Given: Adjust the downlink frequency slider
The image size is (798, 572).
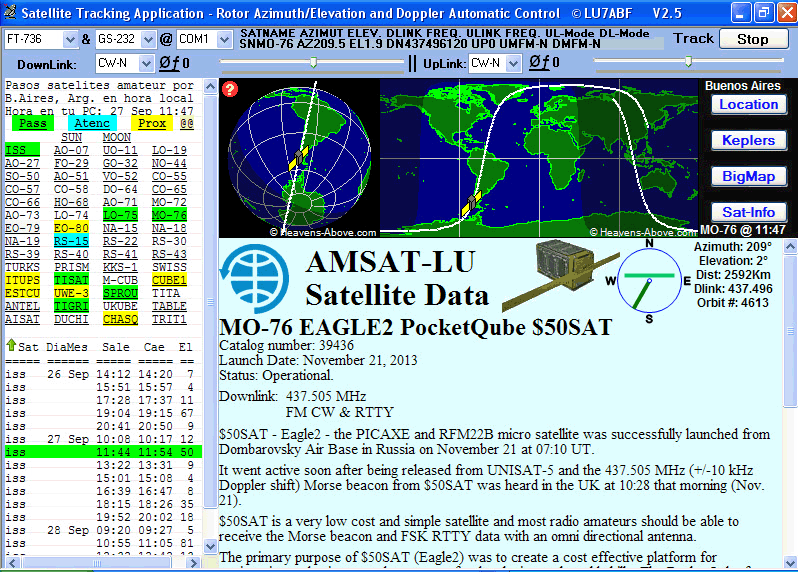Looking at the screenshot, I should pos(314,62).
